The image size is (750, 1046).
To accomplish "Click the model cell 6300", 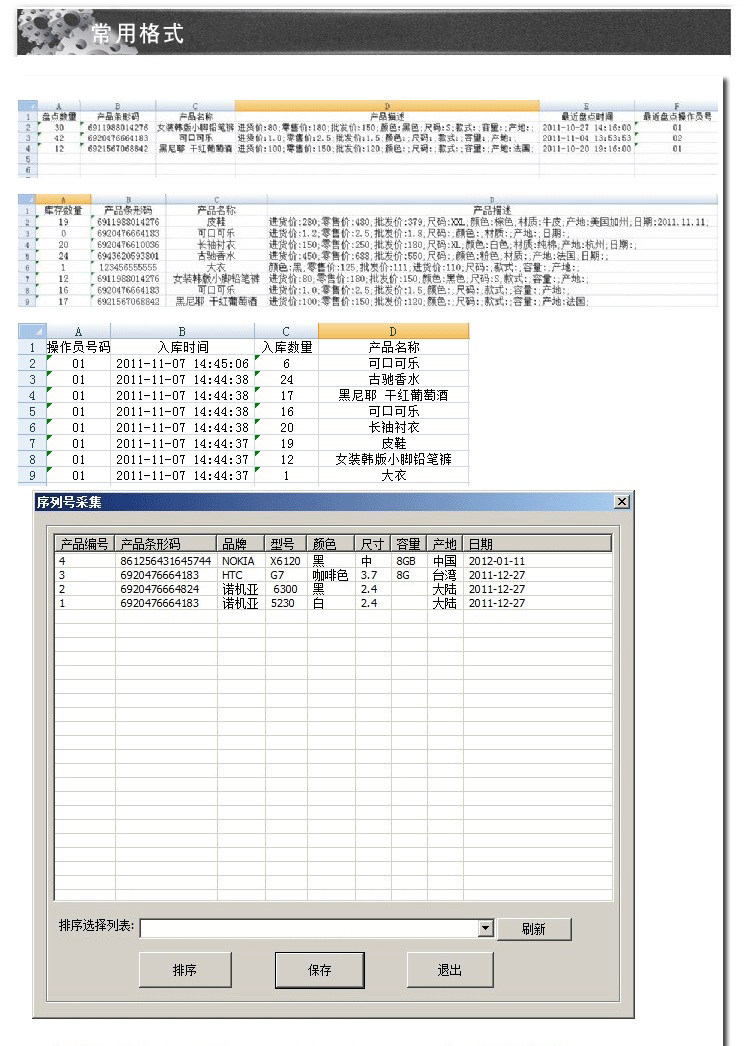I will [285, 589].
